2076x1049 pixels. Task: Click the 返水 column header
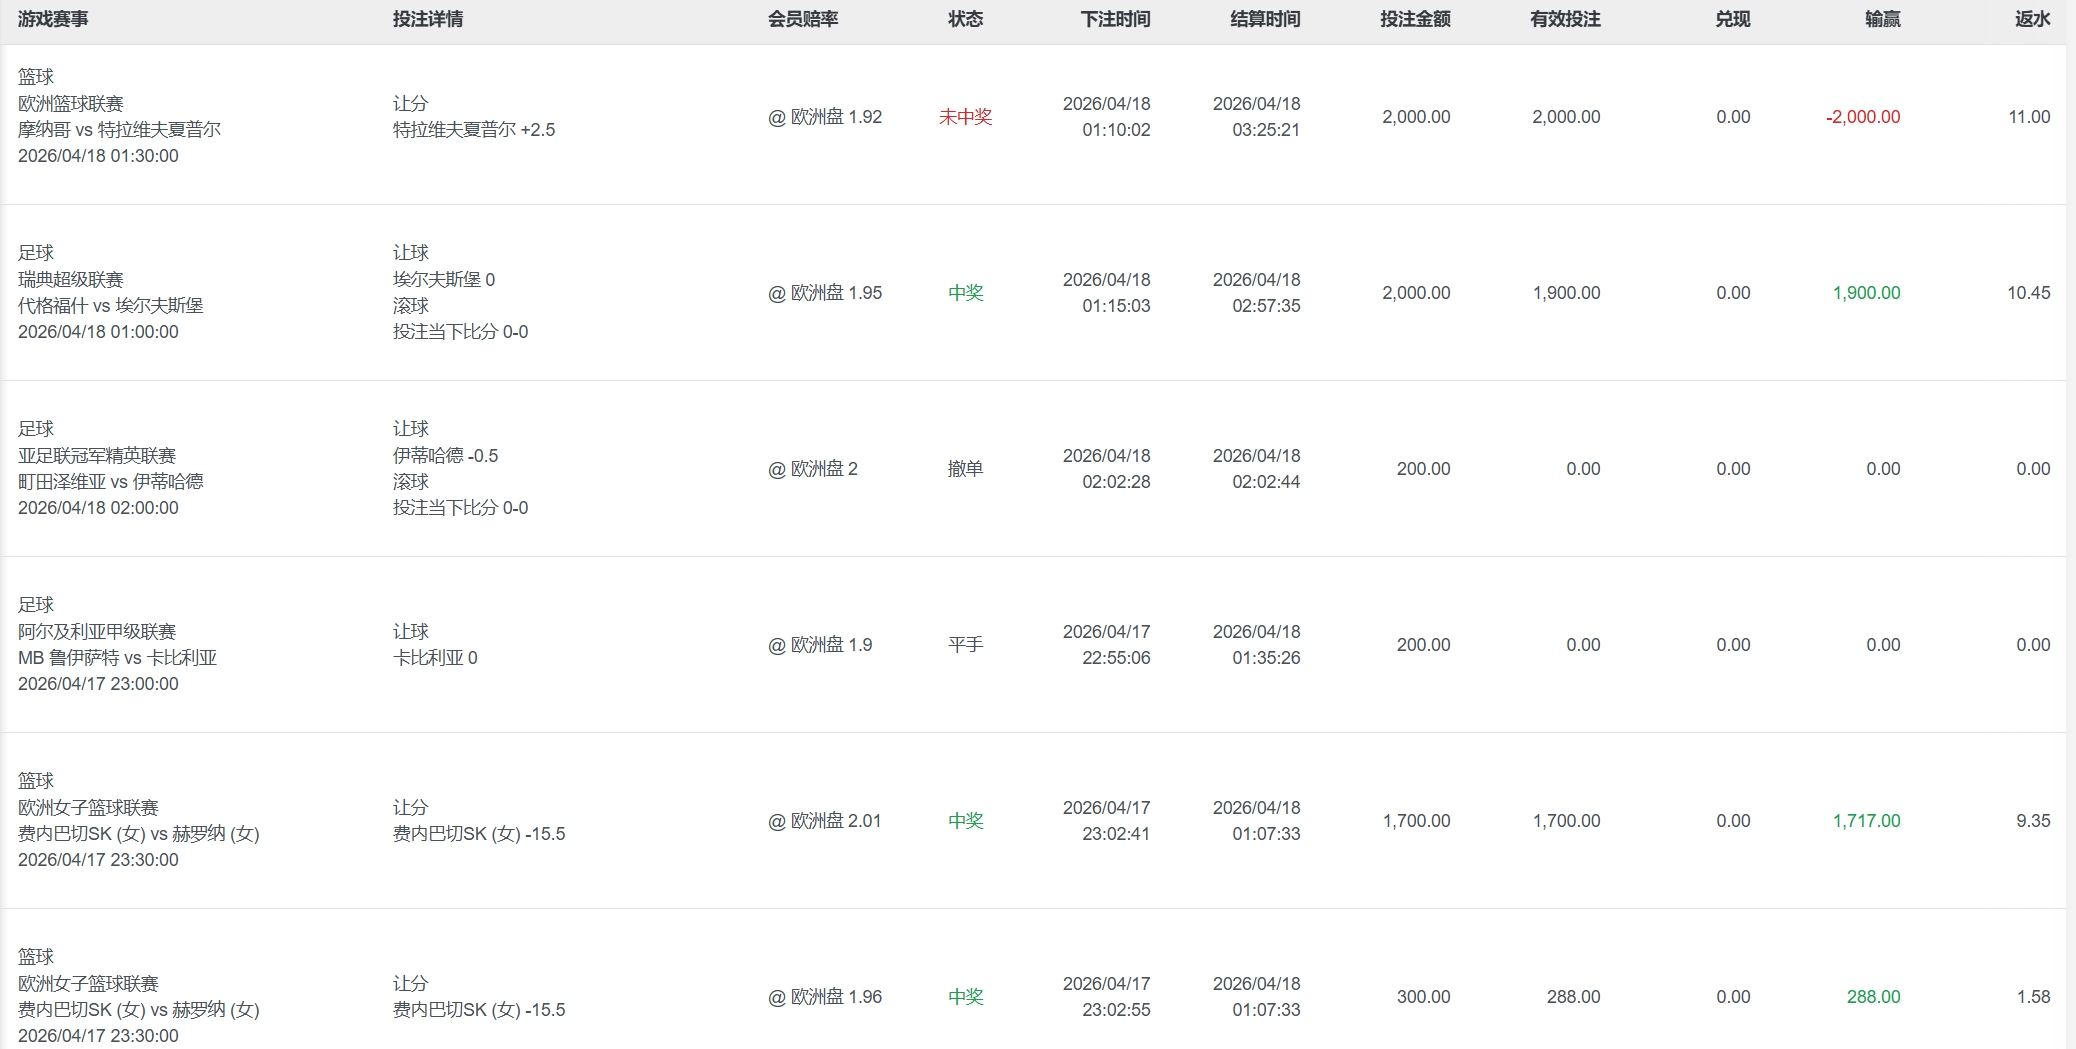(x=2032, y=19)
